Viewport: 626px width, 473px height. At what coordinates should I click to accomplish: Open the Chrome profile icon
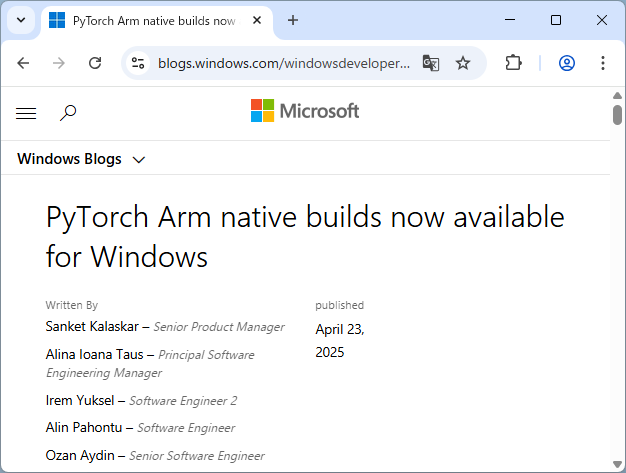tap(567, 63)
